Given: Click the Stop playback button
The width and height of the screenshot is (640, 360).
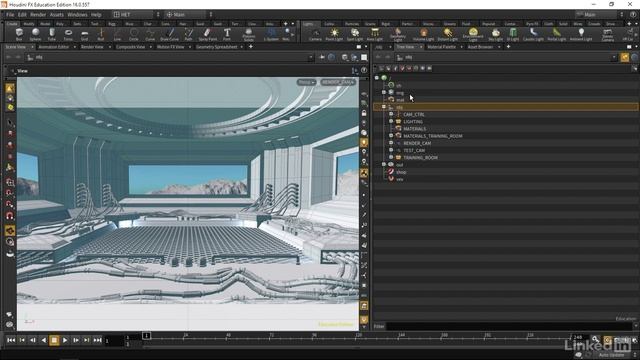Looking at the screenshot, I should 54,340.
